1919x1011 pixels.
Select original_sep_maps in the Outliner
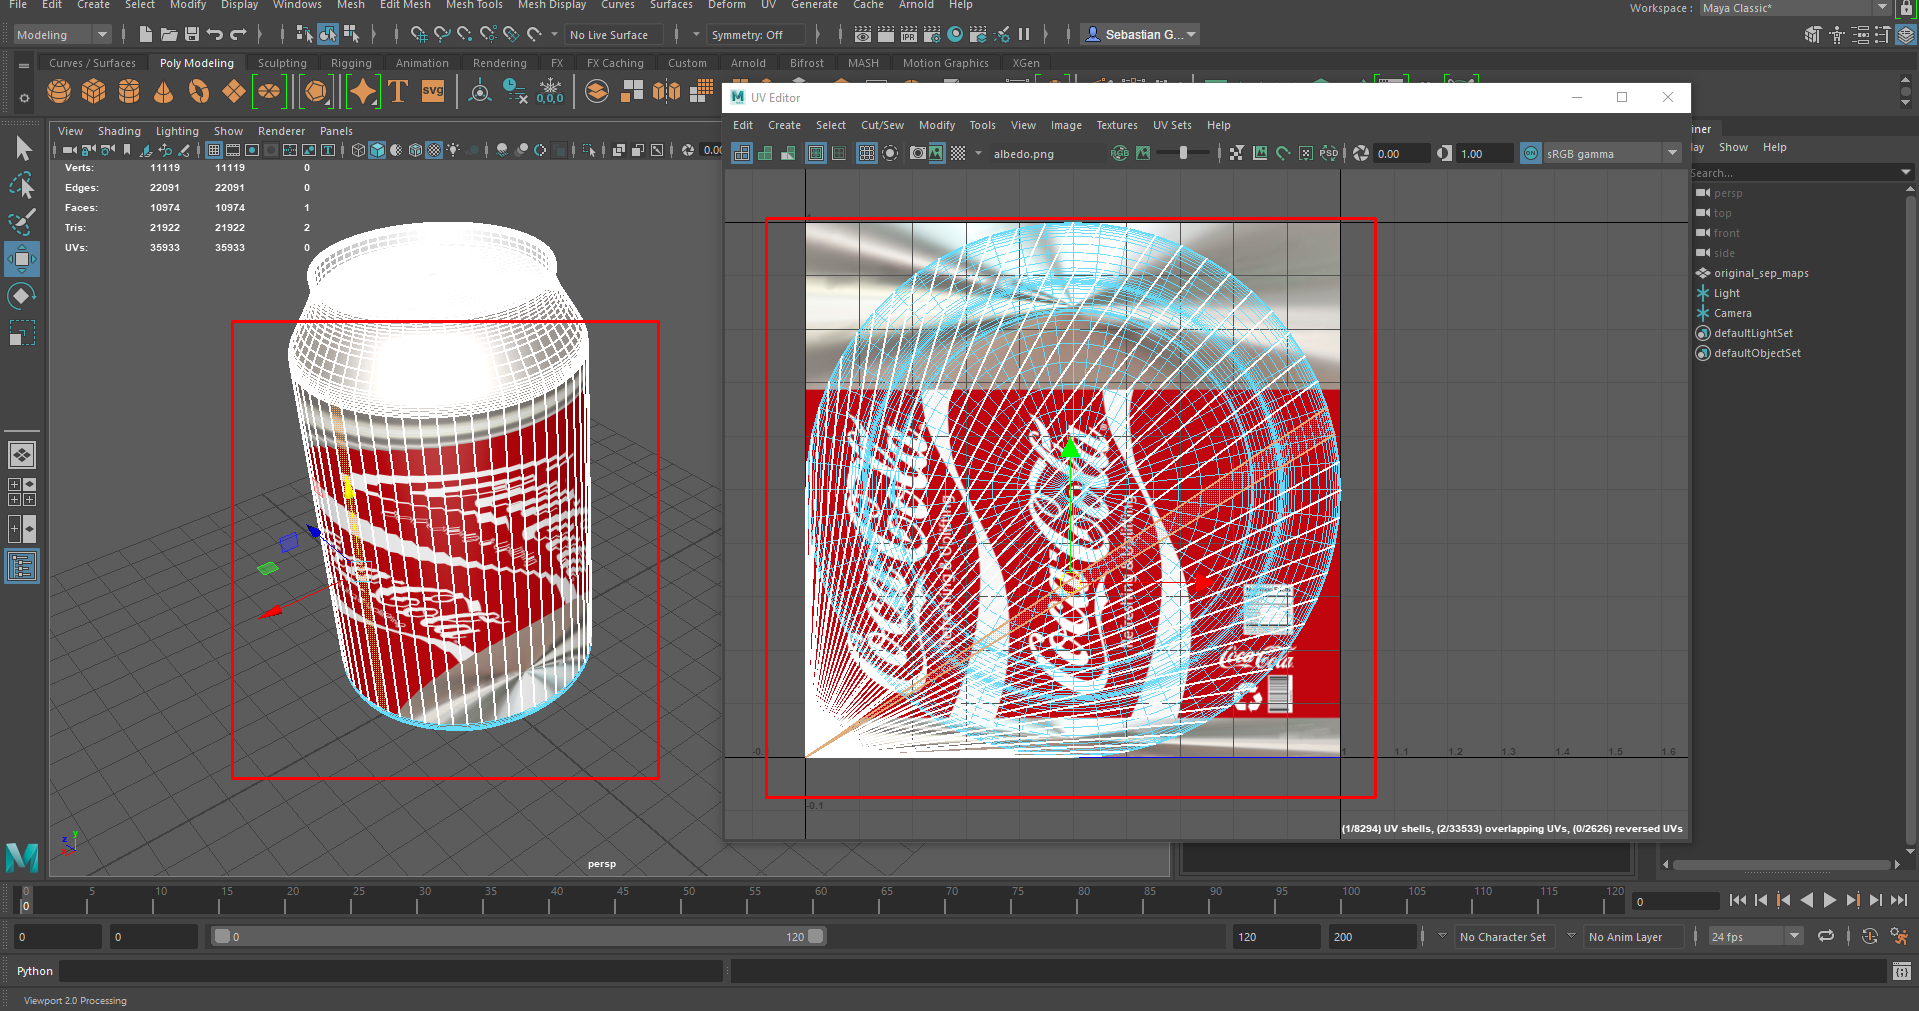pyautogui.click(x=1760, y=273)
